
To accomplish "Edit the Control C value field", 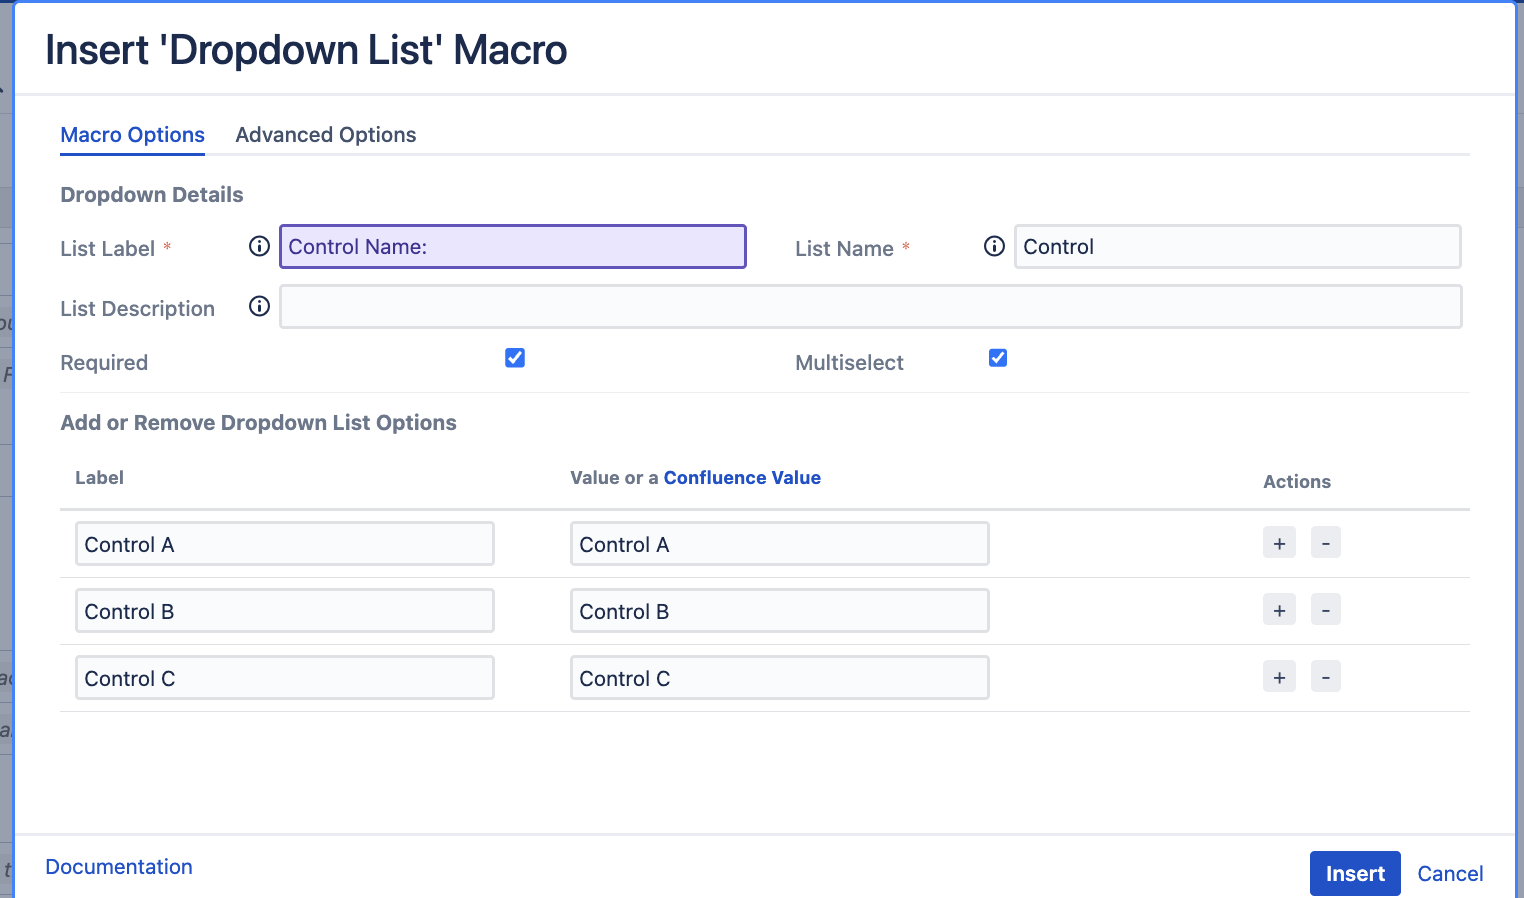I will (x=780, y=678).
